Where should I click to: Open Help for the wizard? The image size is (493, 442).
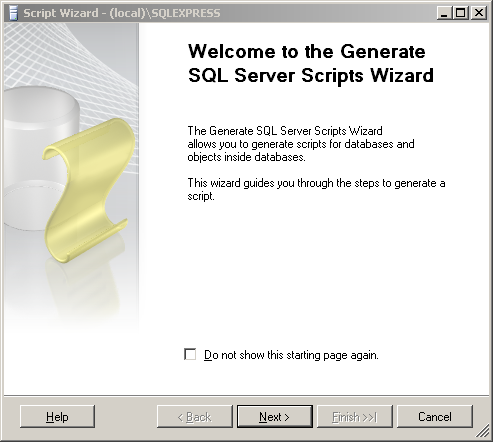[x=57, y=417]
